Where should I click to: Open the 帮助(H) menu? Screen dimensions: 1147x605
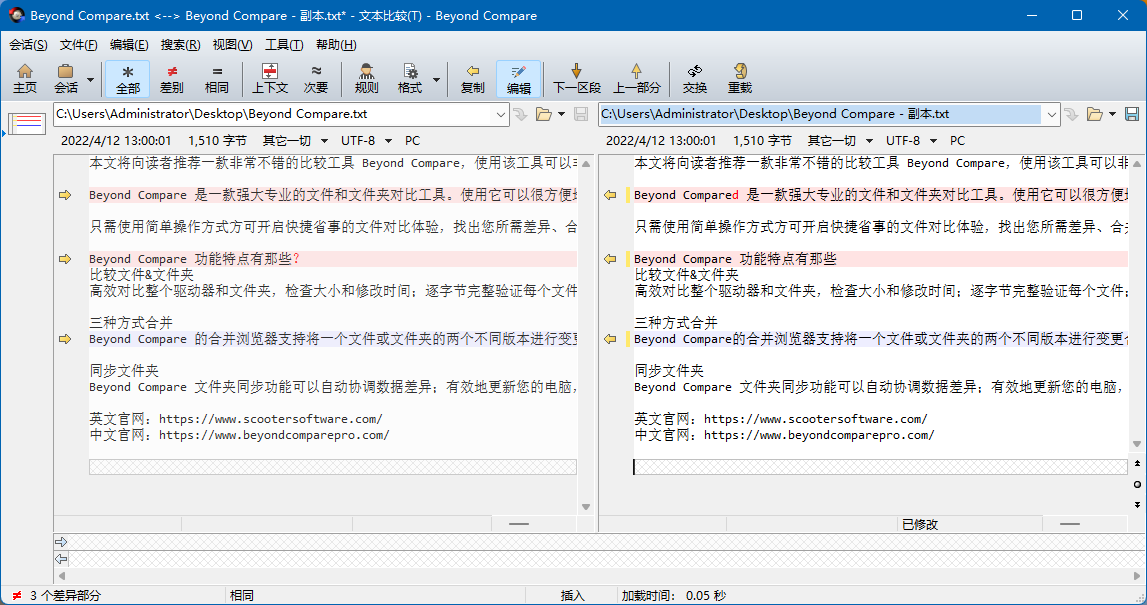pos(336,45)
